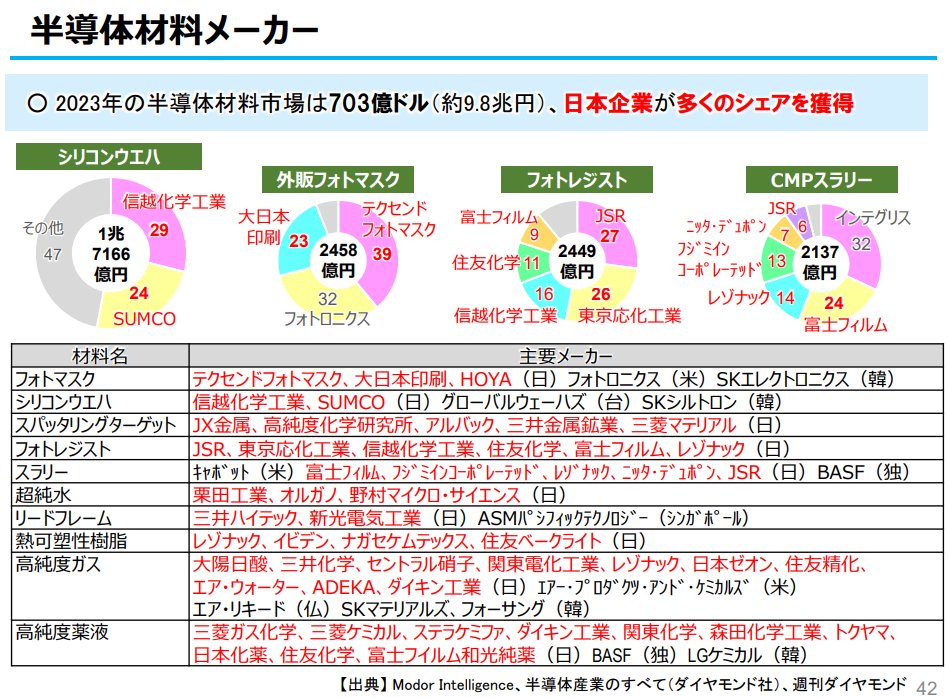
Task: Click the 富士フィルム label beside the photoresist chart
Action: coord(499,217)
